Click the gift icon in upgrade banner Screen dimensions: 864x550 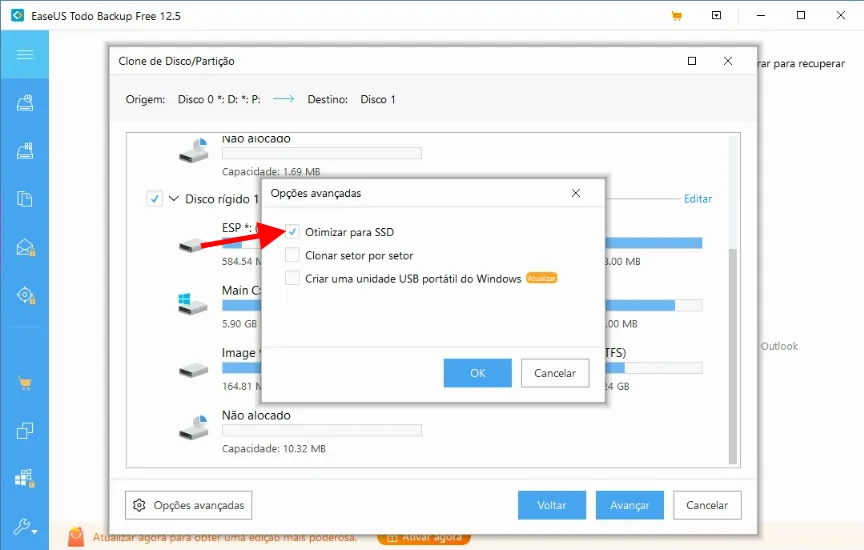(x=76, y=537)
